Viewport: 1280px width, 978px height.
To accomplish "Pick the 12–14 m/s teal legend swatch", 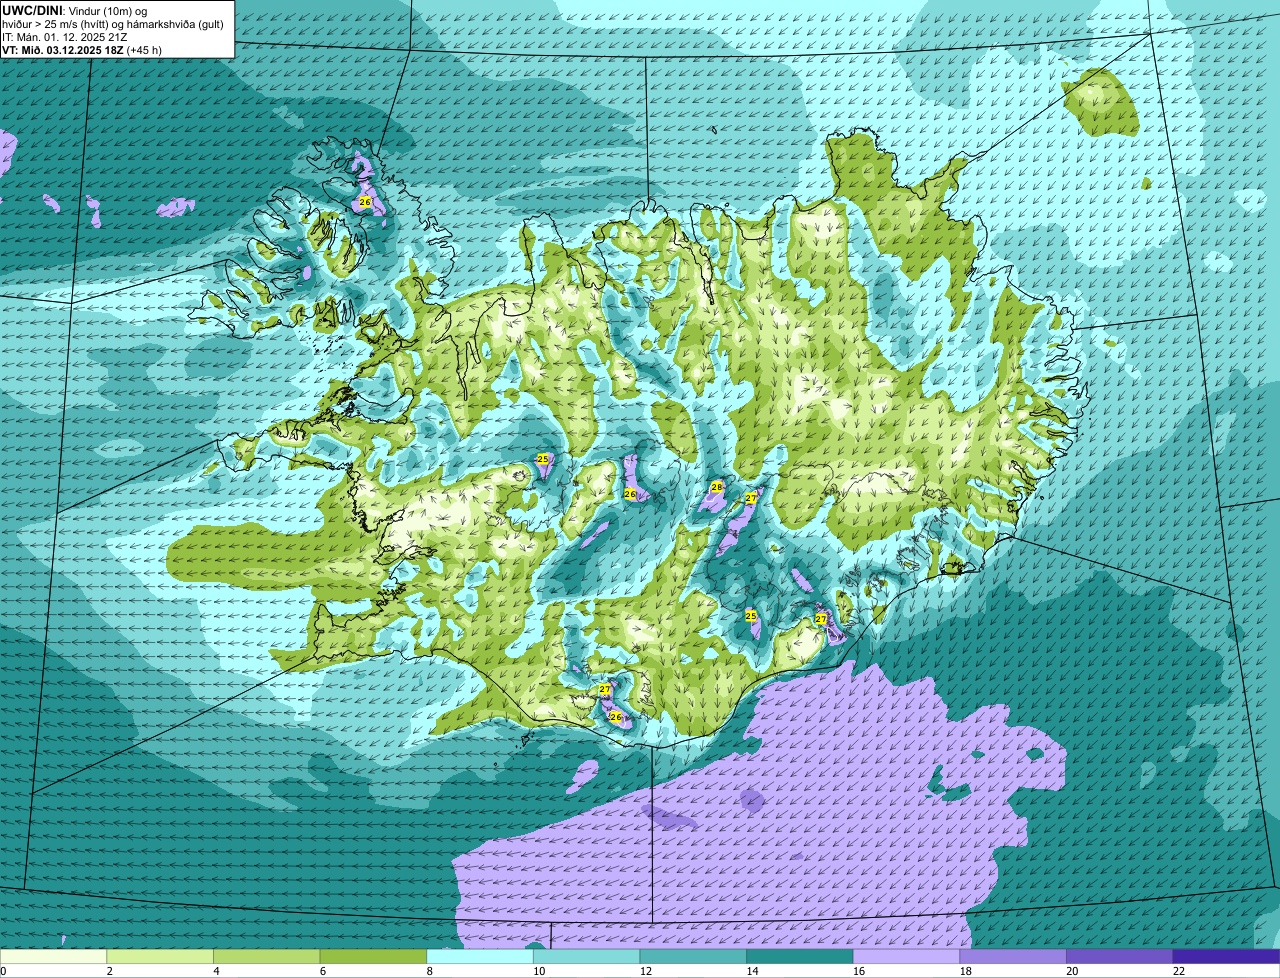I will [x=693, y=956].
